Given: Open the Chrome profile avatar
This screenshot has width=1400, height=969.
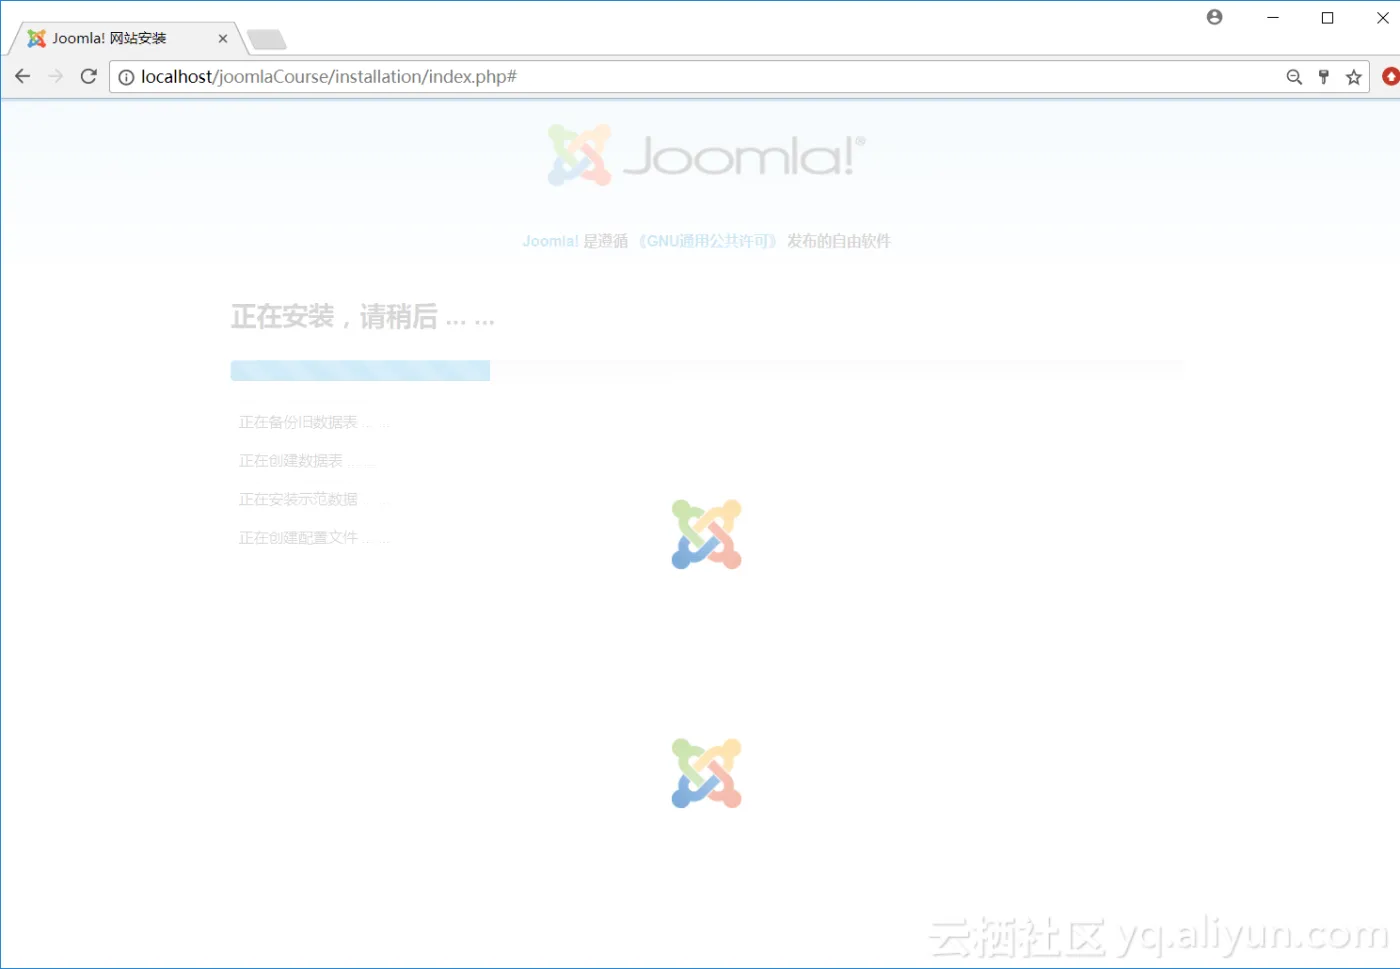Looking at the screenshot, I should (x=1215, y=17).
